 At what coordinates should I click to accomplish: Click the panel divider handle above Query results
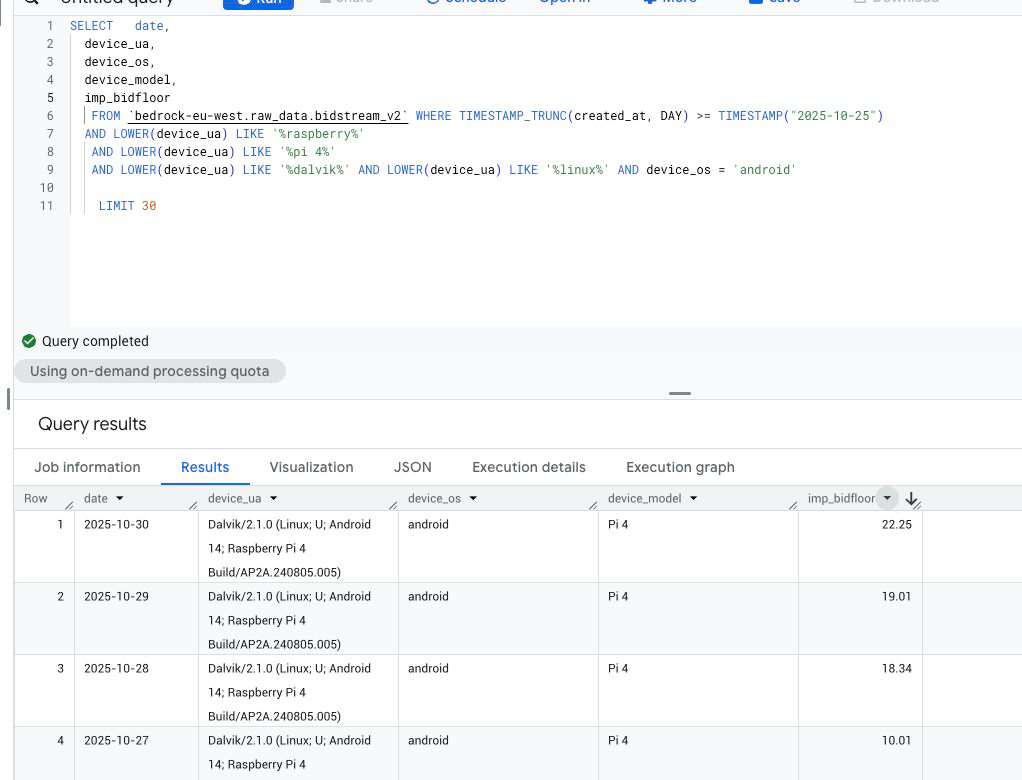pos(680,394)
